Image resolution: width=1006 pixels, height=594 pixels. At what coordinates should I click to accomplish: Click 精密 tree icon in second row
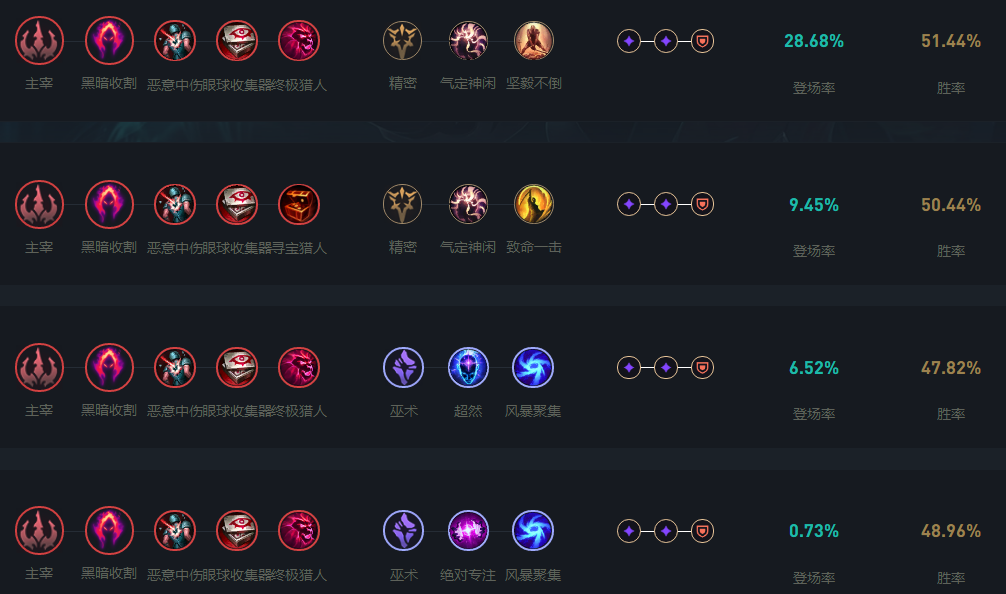402,204
